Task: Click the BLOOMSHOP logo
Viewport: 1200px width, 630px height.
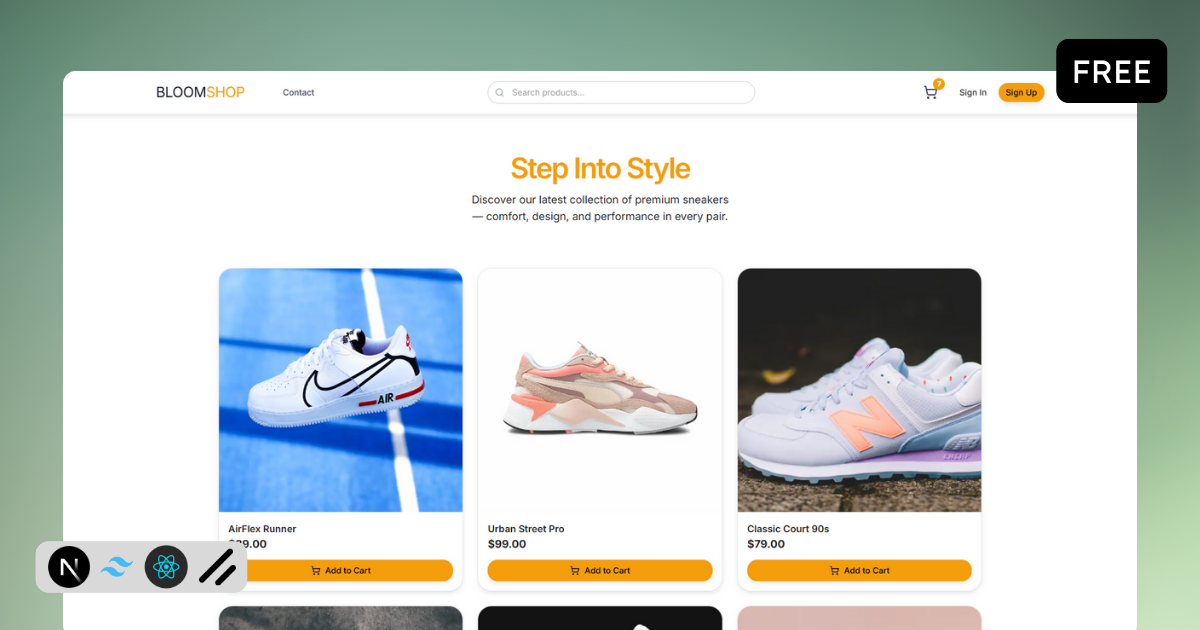Action: (200, 91)
